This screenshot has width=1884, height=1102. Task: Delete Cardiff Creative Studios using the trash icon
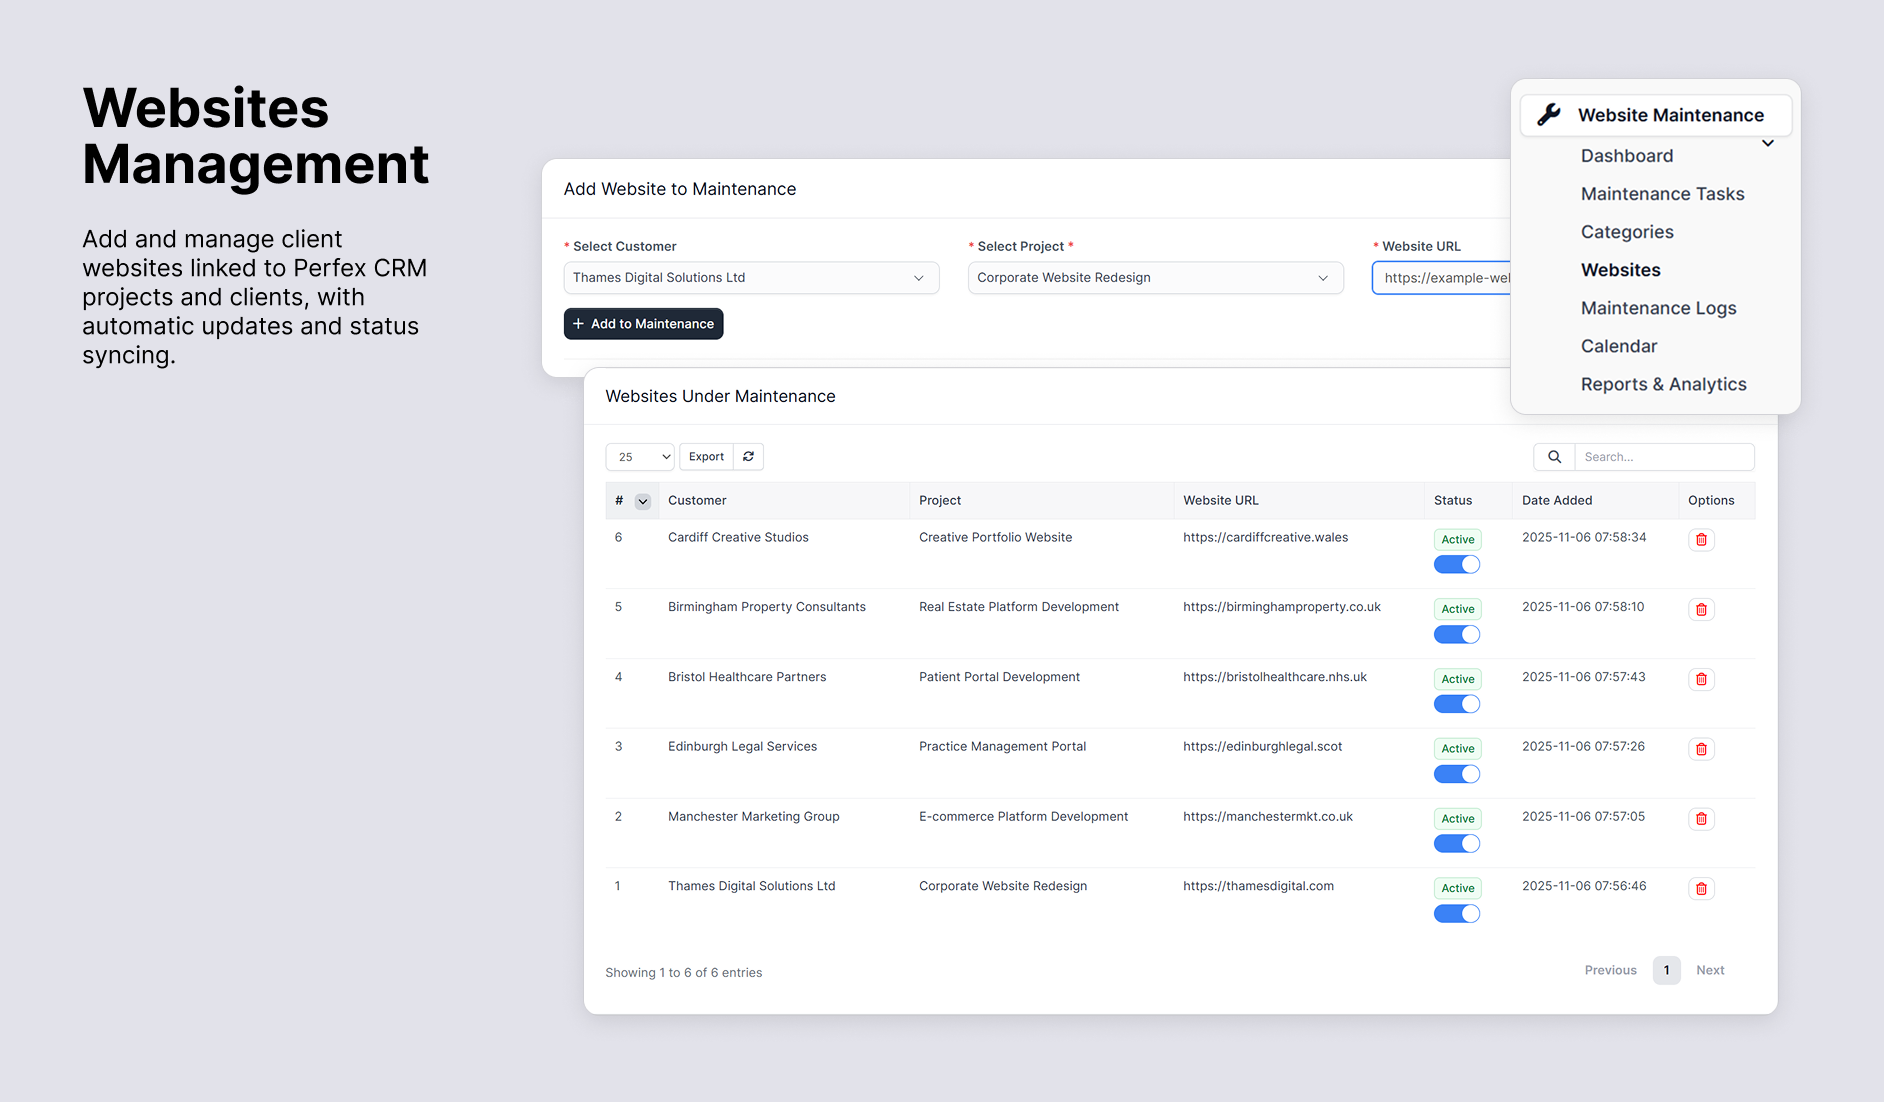pos(1701,539)
